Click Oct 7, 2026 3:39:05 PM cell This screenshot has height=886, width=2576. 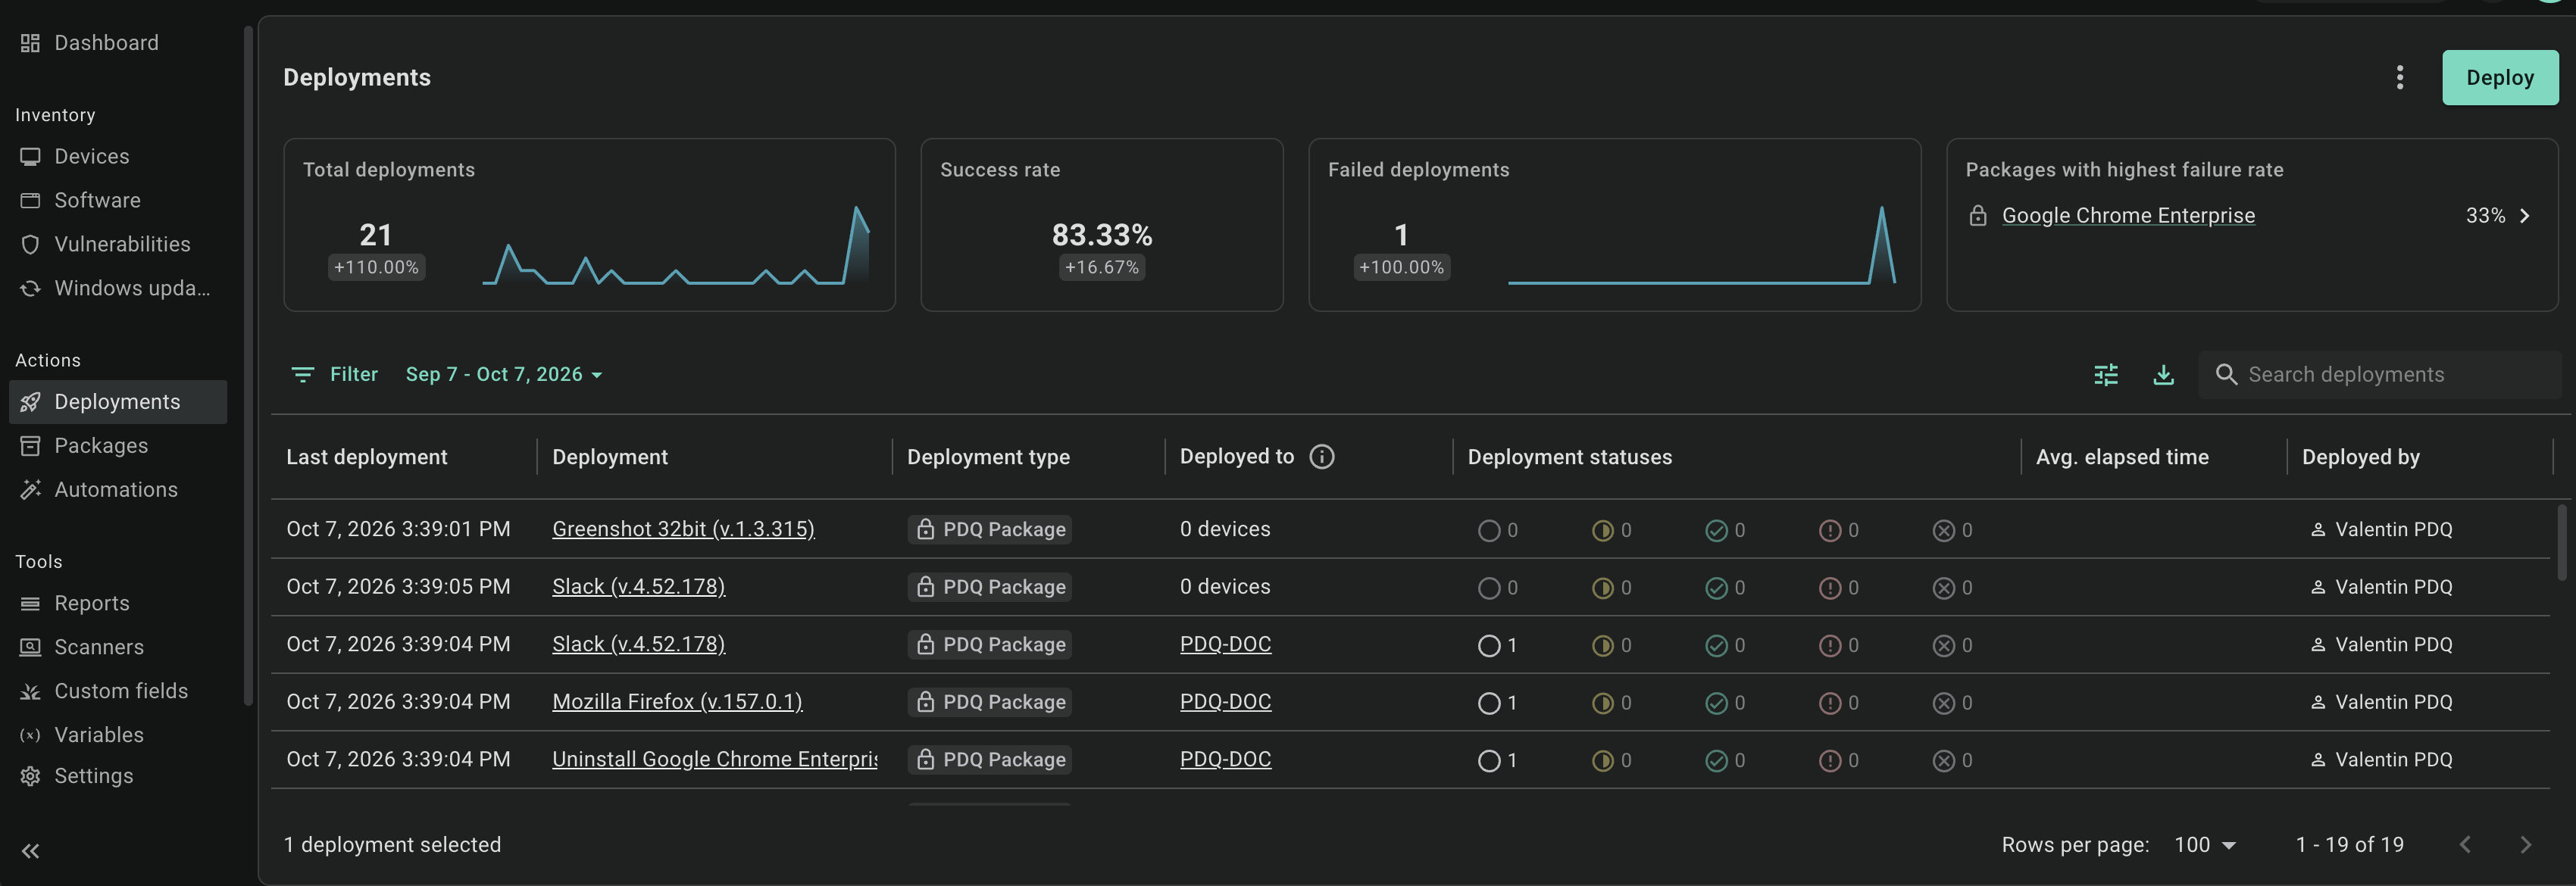[x=398, y=588]
